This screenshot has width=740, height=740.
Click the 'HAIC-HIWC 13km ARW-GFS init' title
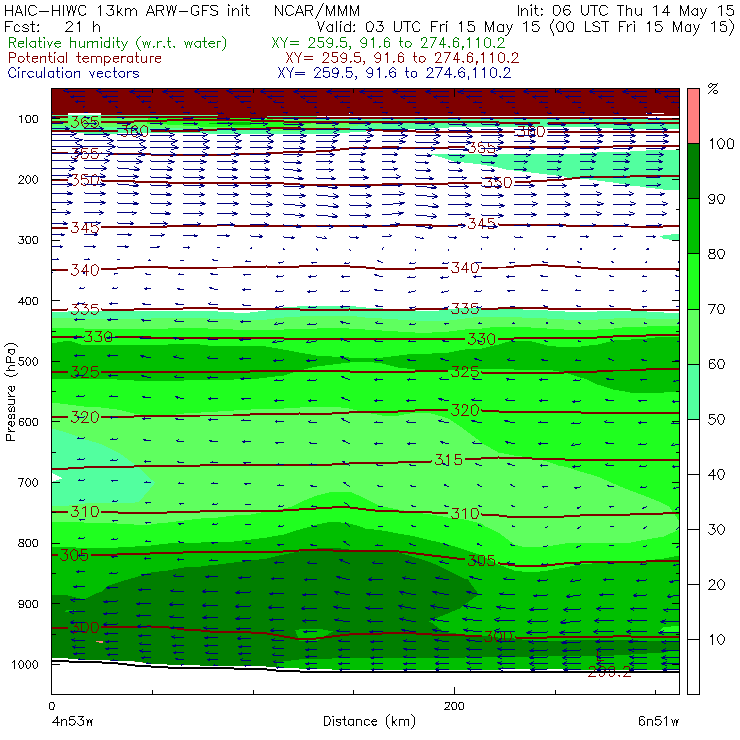[127, 10]
